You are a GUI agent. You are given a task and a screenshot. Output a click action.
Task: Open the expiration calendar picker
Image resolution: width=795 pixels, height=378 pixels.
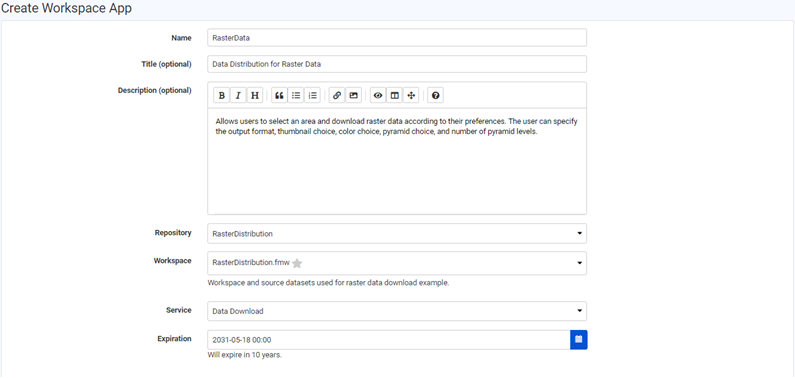tap(579, 339)
